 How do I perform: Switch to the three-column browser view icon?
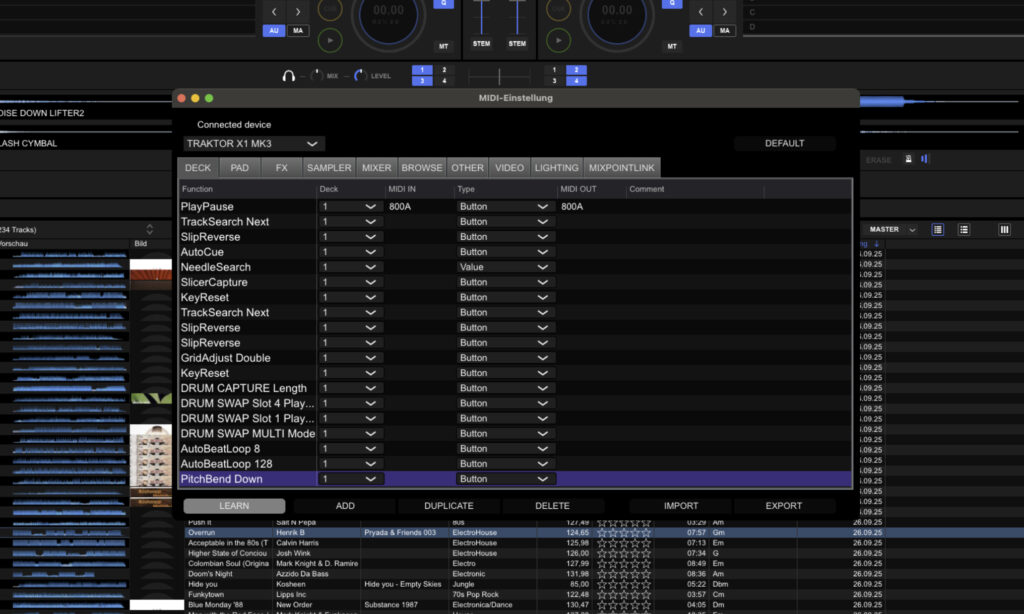[1004, 229]
